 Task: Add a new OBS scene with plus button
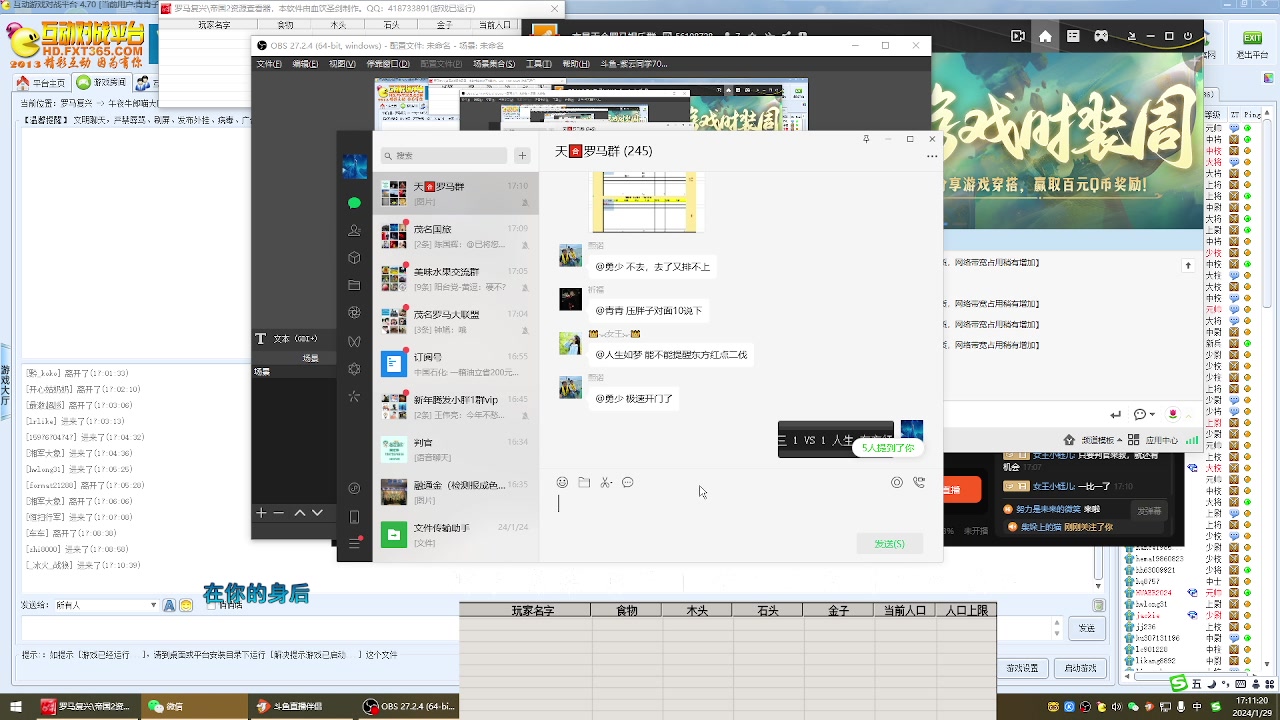click(x=261, y=513)
